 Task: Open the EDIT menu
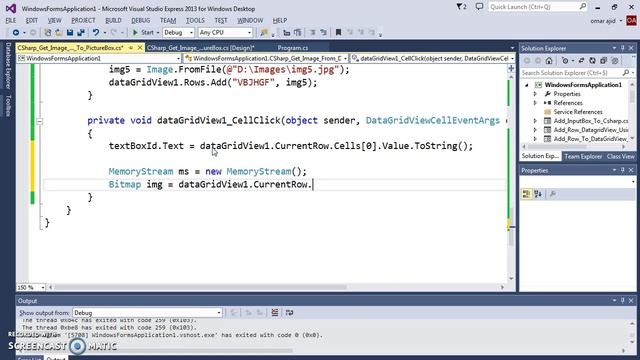click(31, 20)
